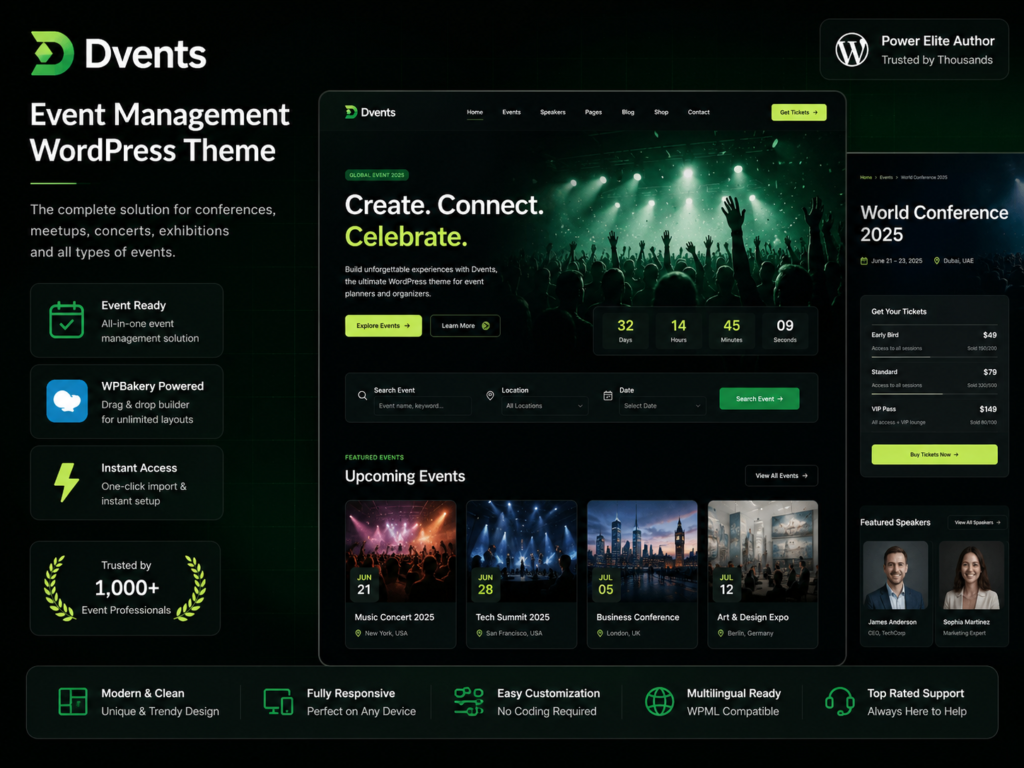Viewport: 1024px width, 768px height.
Task: Open the Speakers menu item
Action: pos(552,112)
